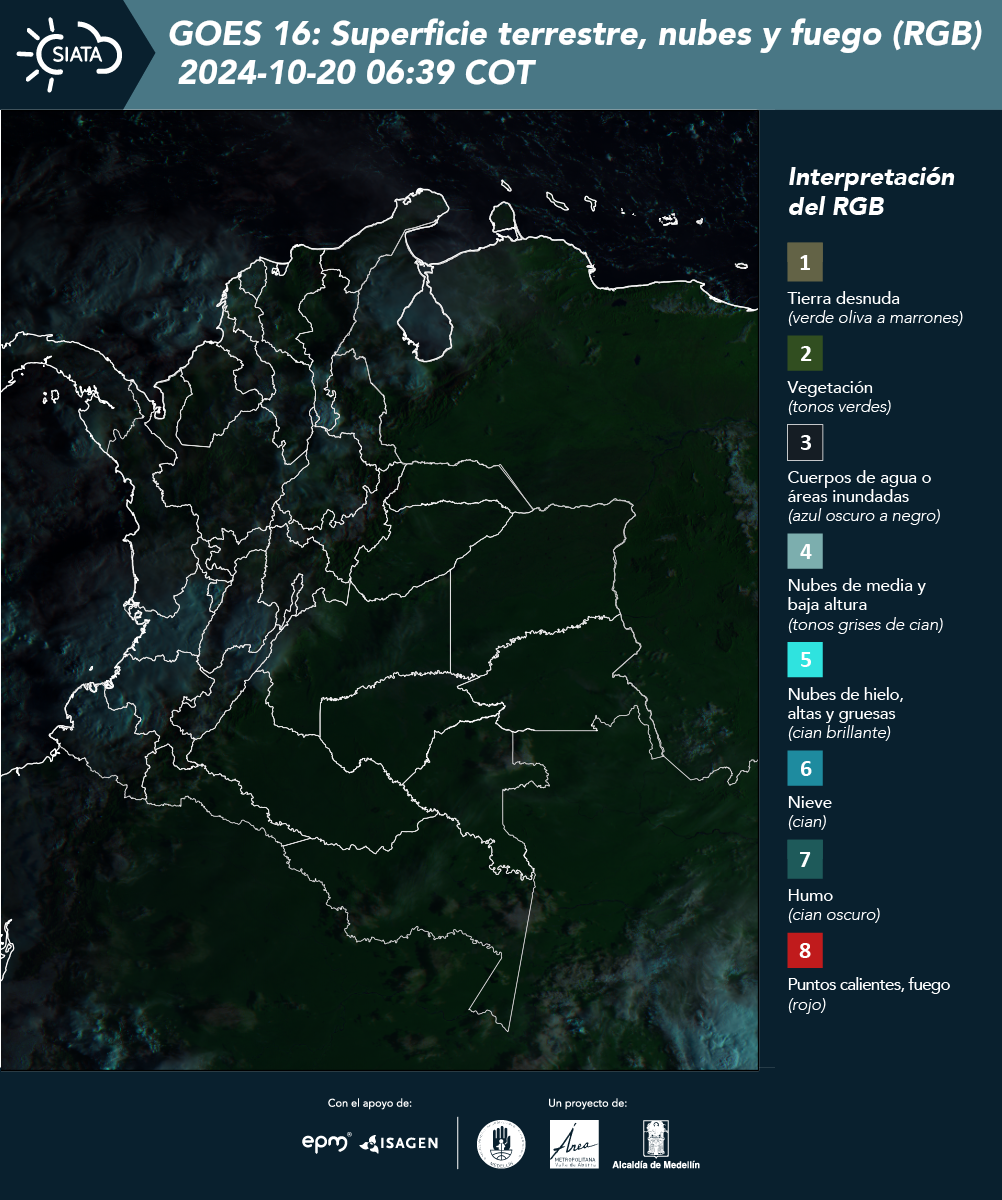The image size is (1002, 1200).
Task: Click the '(rojo)' description text
Action: click(807, 1005)
